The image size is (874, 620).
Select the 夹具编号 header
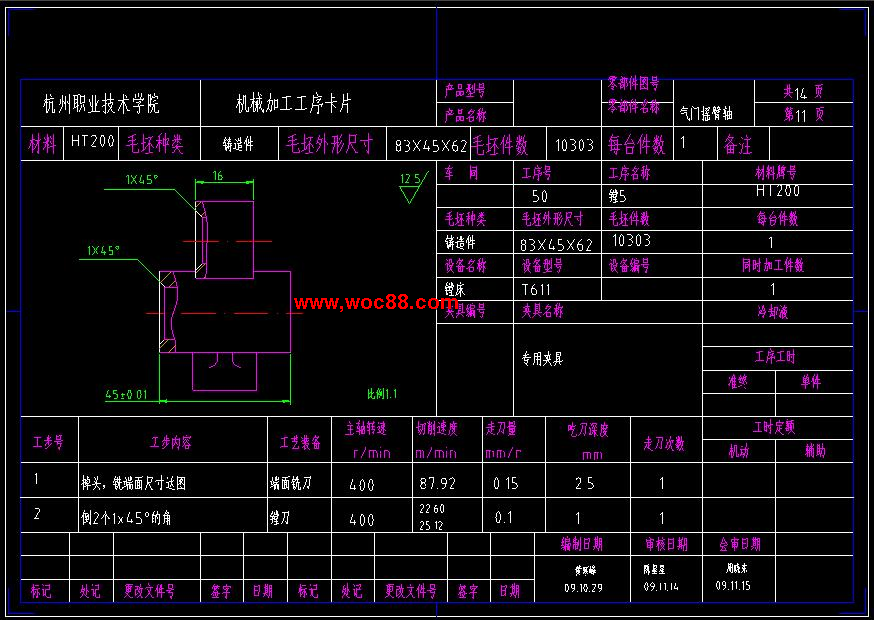tap(465, 311)
